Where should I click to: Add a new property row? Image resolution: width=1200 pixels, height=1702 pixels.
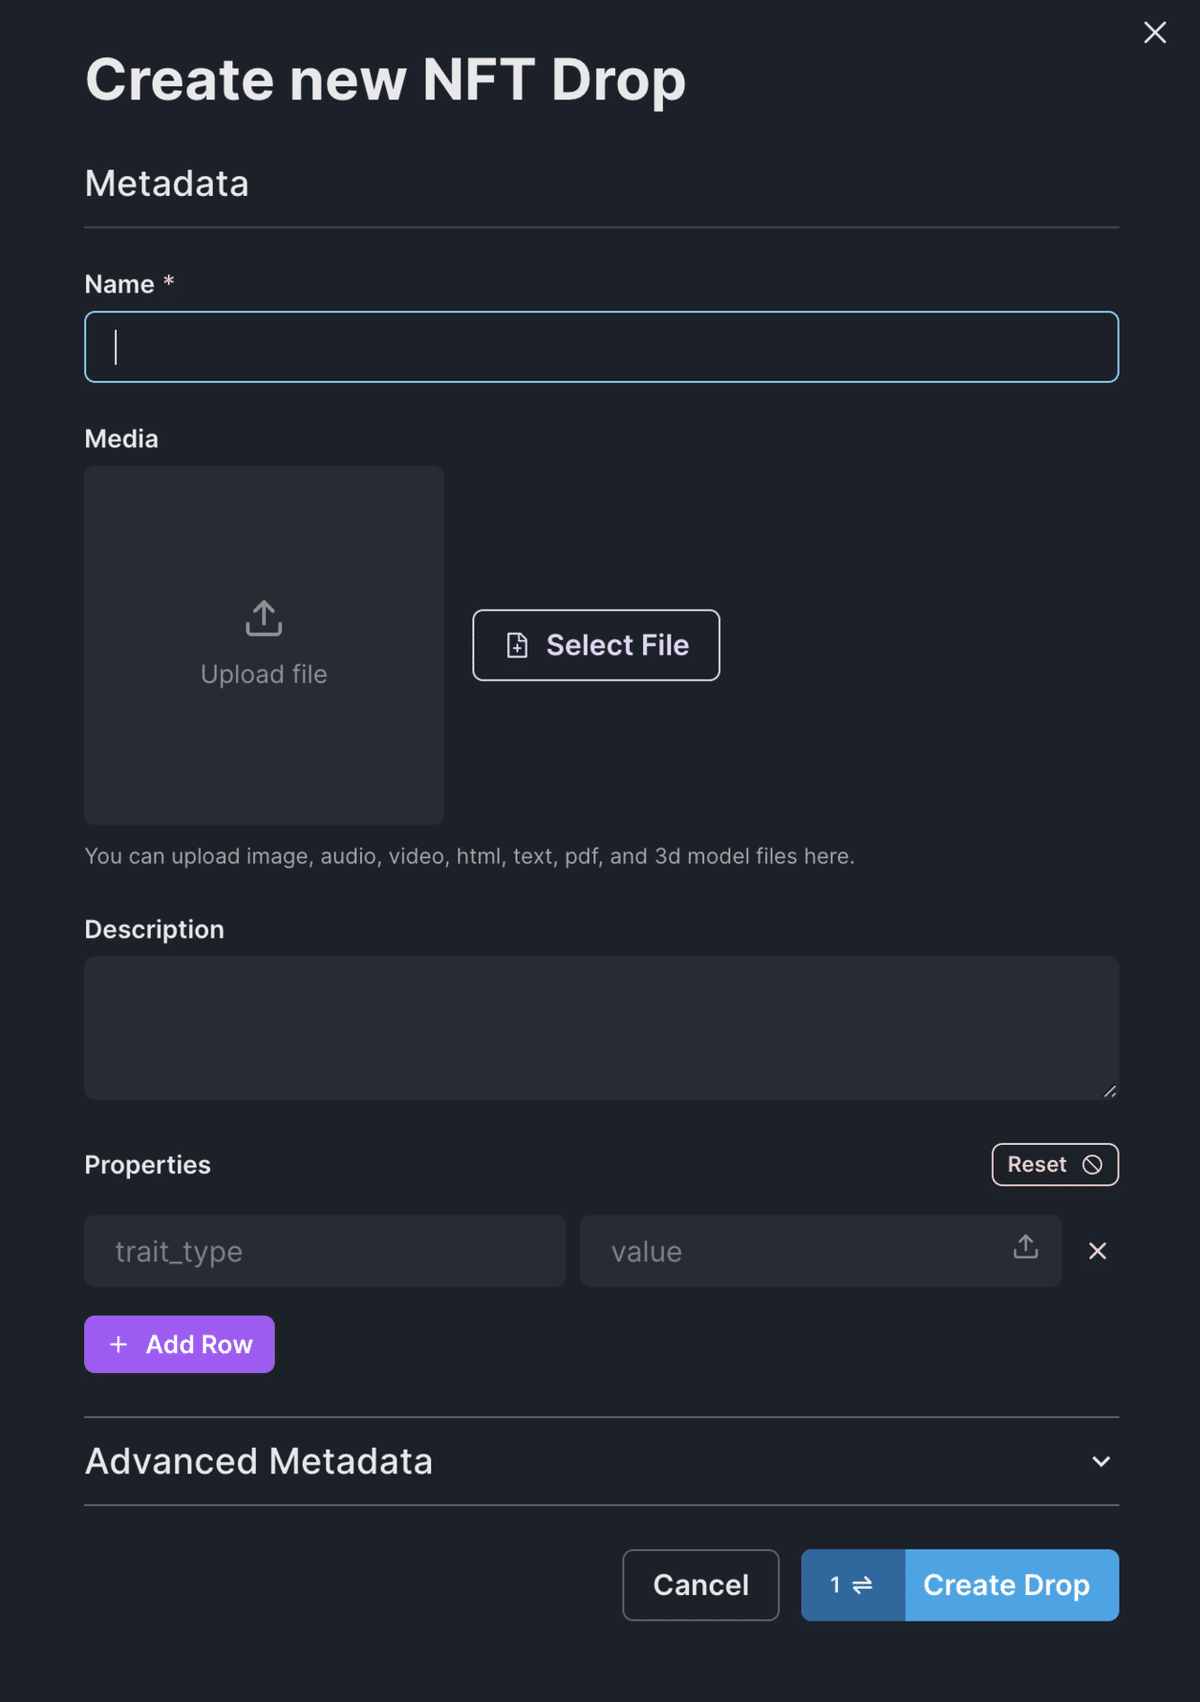[179, 1345]
